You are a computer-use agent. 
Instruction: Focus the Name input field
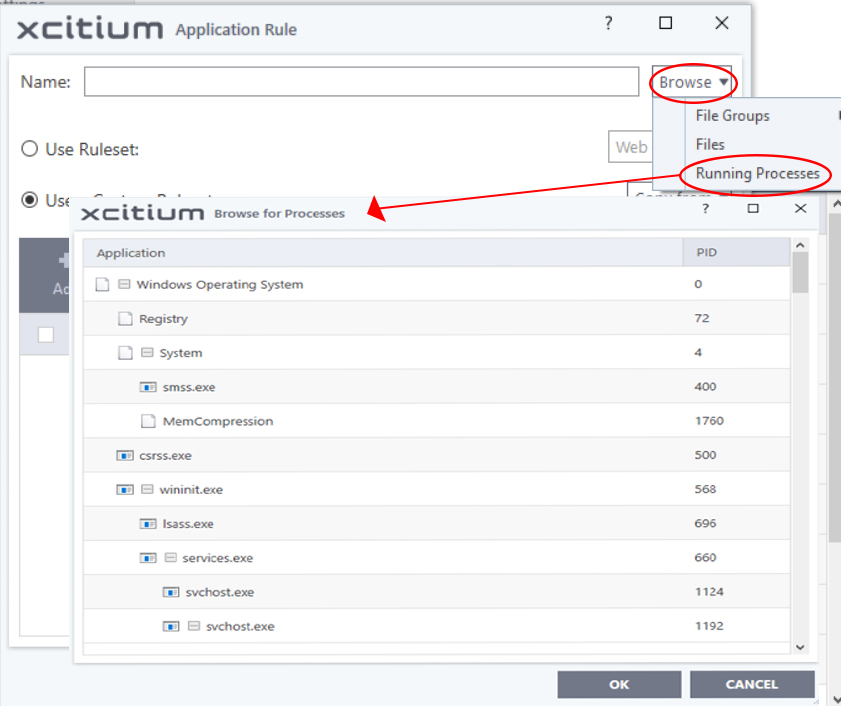click(x=362, y=82)
